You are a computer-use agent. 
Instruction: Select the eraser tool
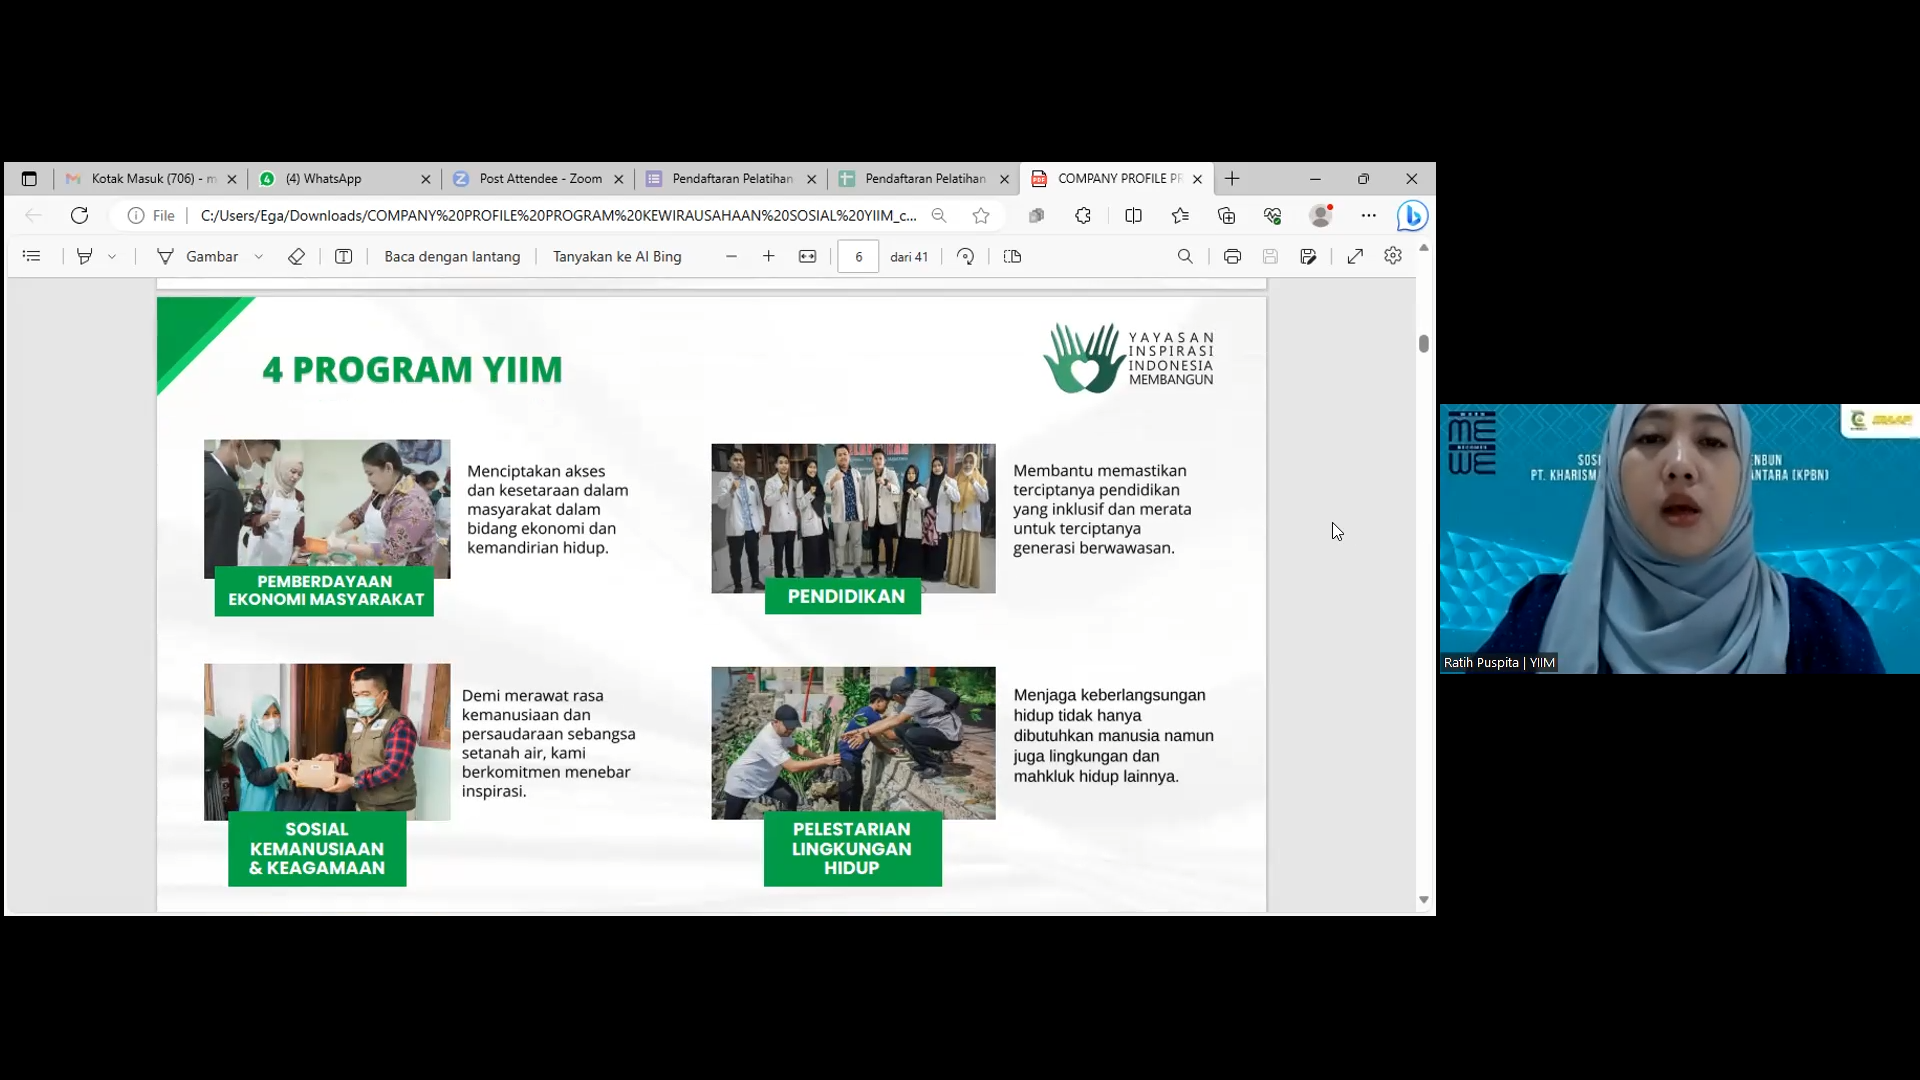tap(296, 257)
